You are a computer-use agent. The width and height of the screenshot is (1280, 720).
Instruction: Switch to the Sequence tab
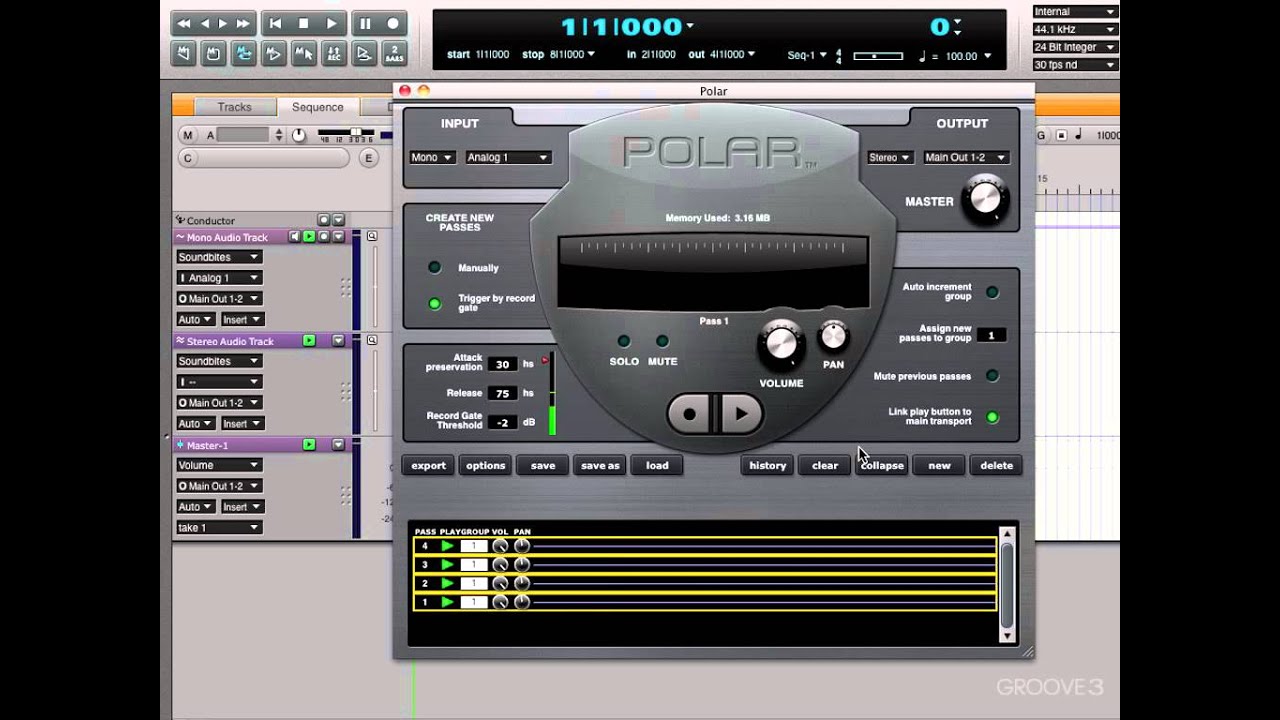[318, 107]
